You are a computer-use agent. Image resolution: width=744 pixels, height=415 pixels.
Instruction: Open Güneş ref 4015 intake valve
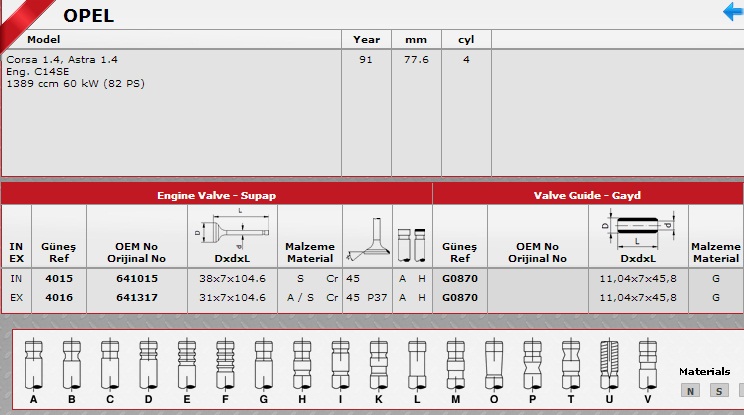click(x=59, y=279)
